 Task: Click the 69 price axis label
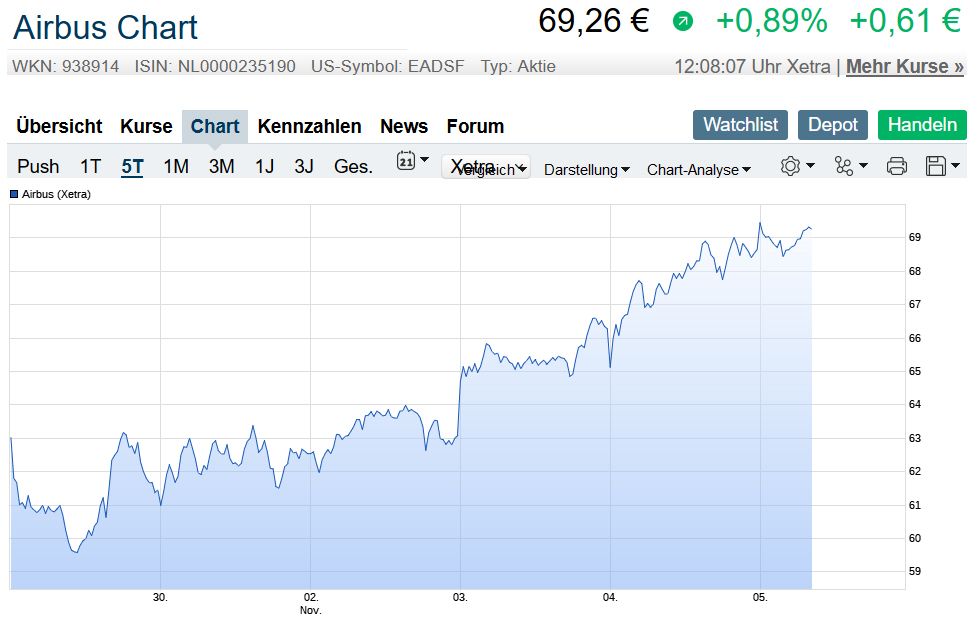click(x=914, y=237)
